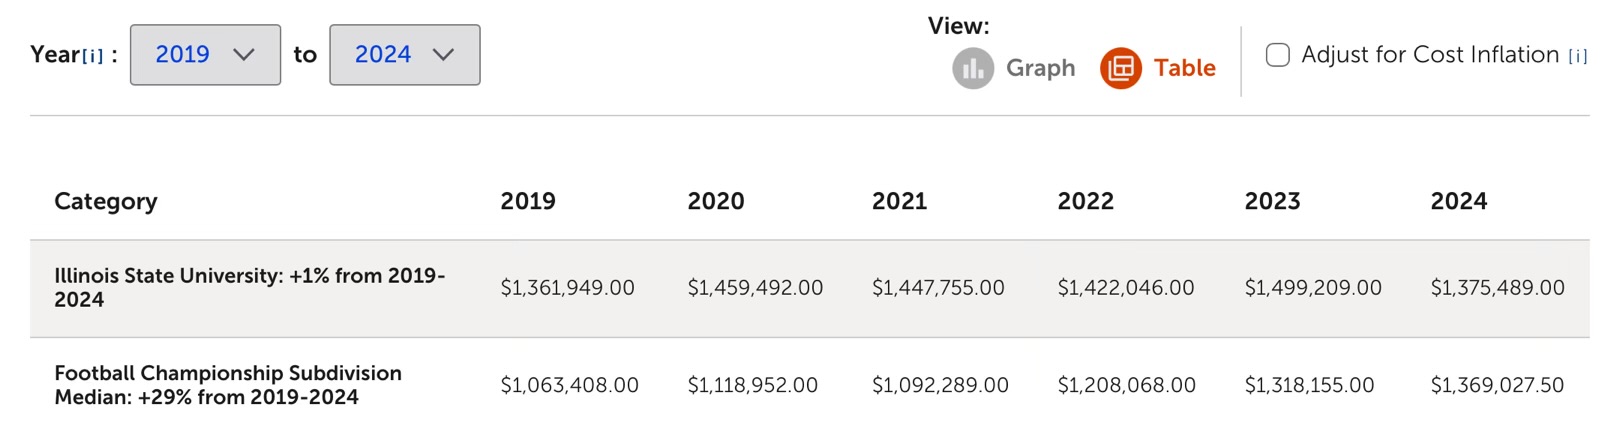Click the Adjust for Cost Inflation label
This screenshot has height=432, width=1620.
pyautogui.click(x=1430, y=55)
